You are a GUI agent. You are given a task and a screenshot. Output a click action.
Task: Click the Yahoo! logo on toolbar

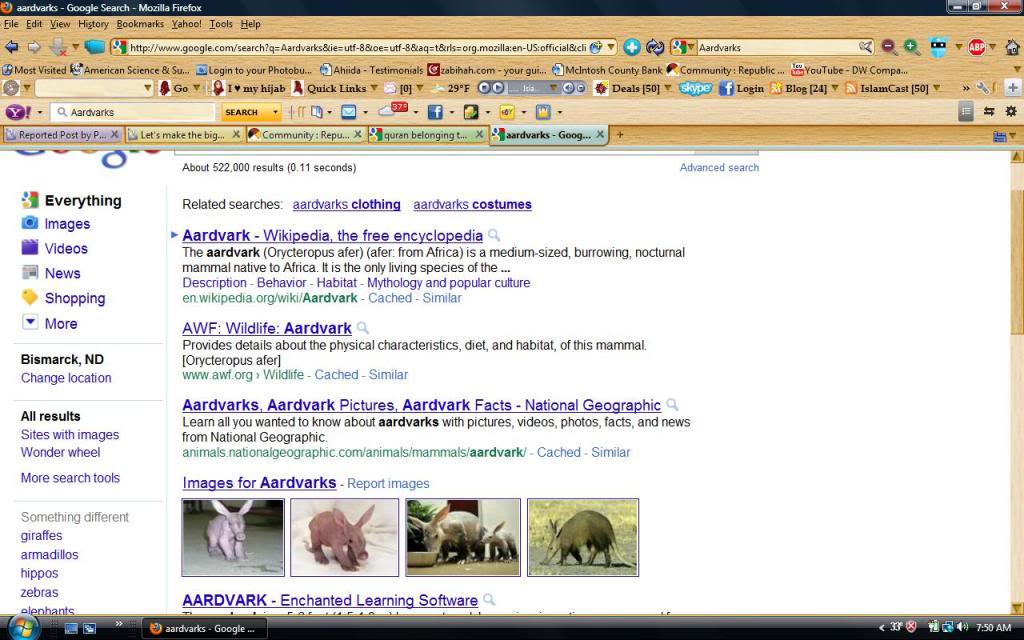point(18,112)
